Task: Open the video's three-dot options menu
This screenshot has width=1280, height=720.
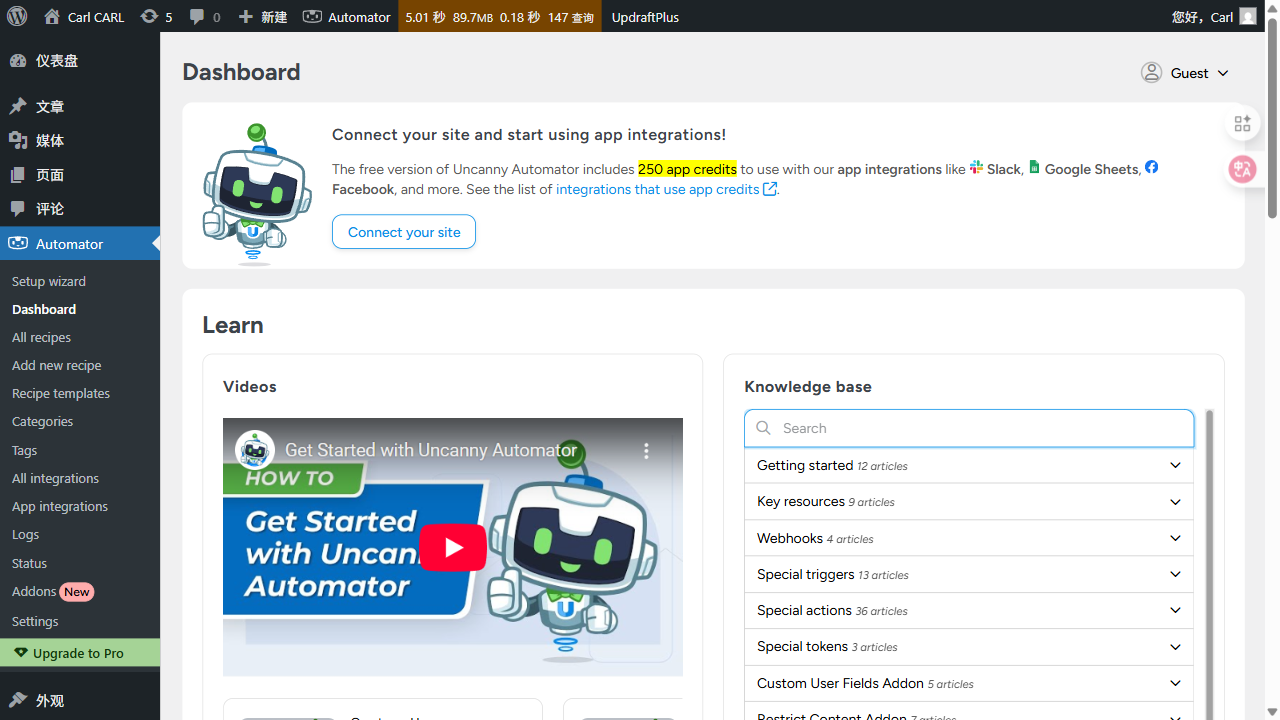Action: point(646,451)
